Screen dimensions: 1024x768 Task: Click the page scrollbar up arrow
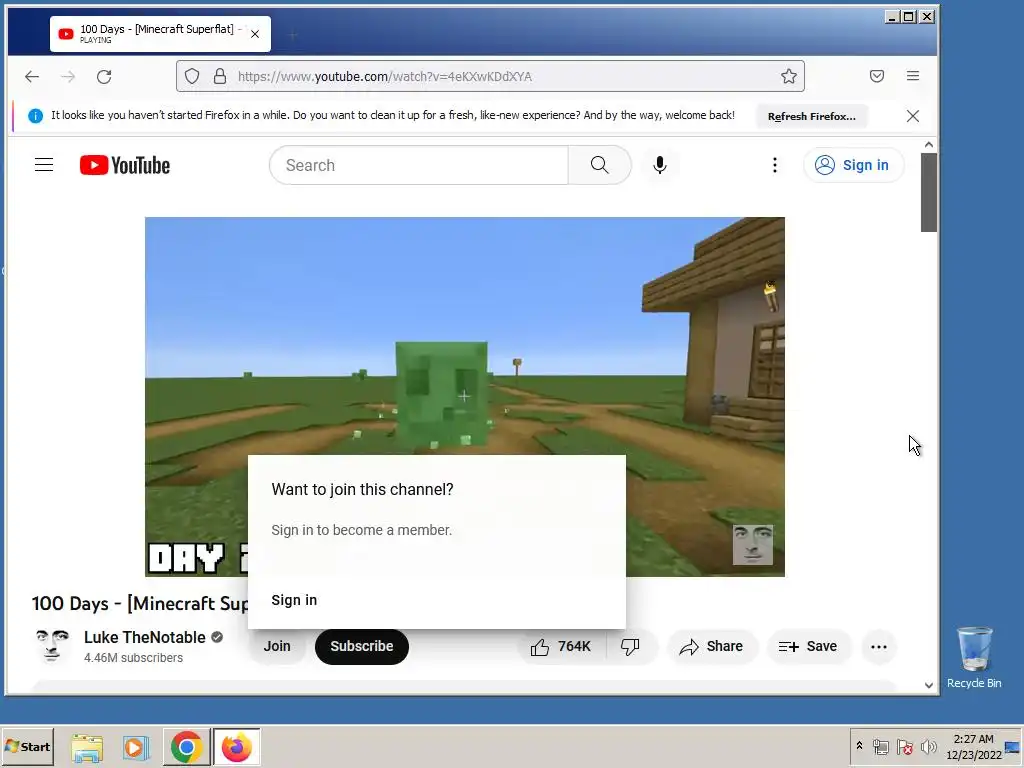coord(929,145)
